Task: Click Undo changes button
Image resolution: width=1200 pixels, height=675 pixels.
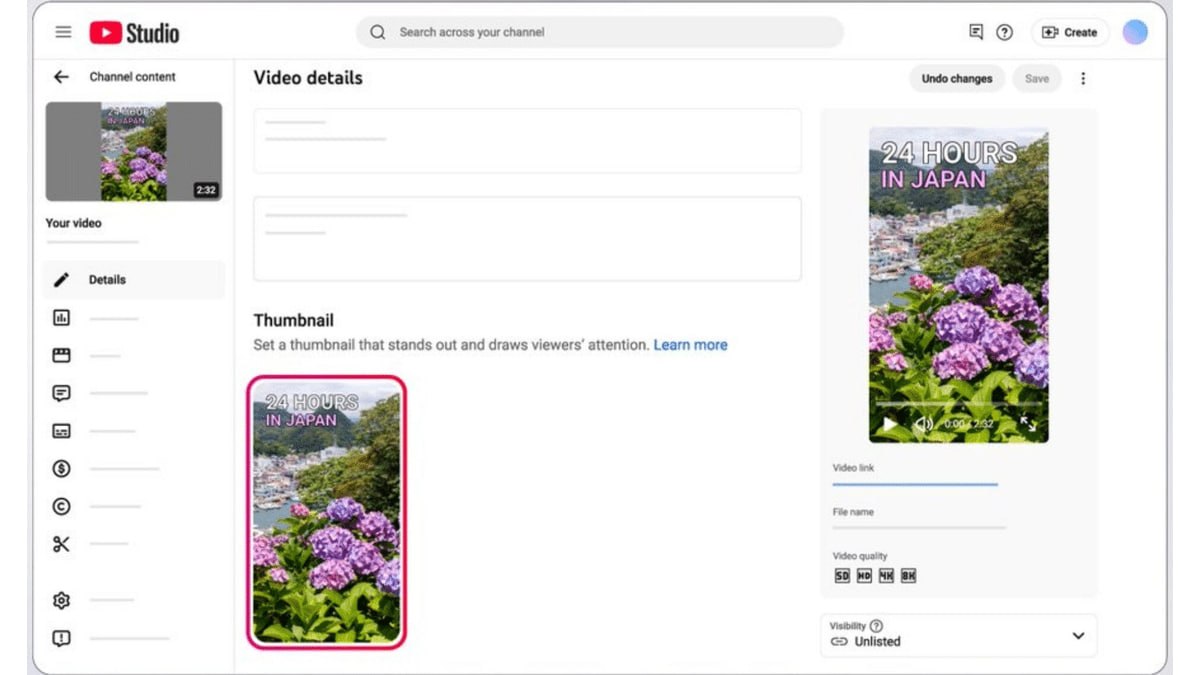Action: pos(957,78)
